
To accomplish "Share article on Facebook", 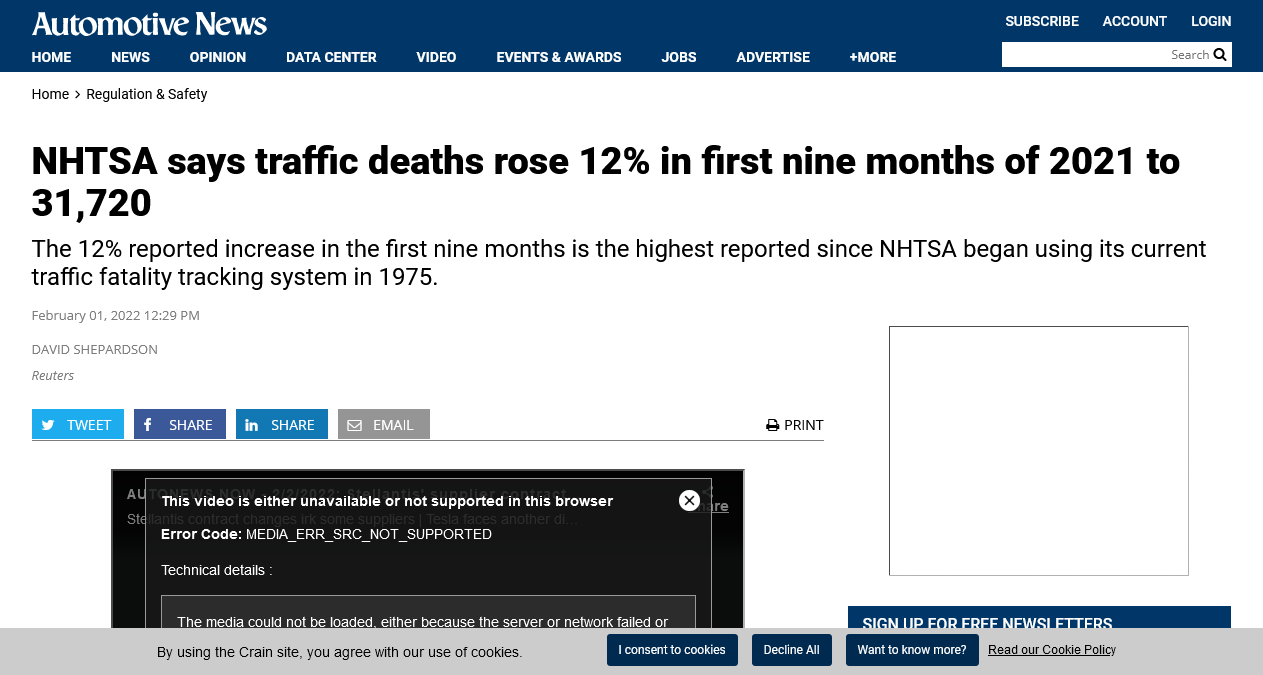I will [180, 425].
